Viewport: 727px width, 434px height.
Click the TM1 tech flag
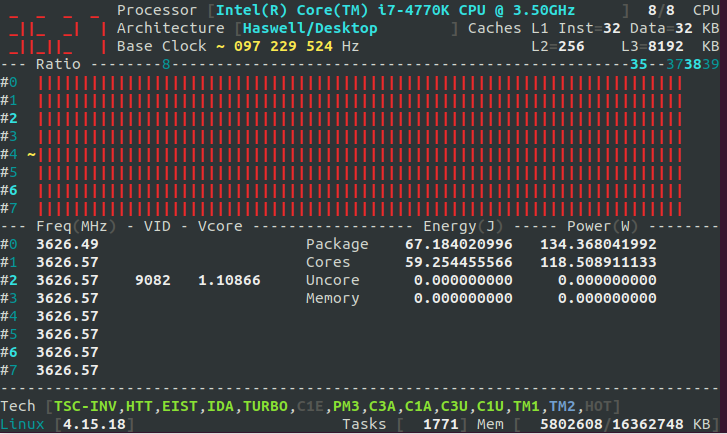(x=526, y=407)
